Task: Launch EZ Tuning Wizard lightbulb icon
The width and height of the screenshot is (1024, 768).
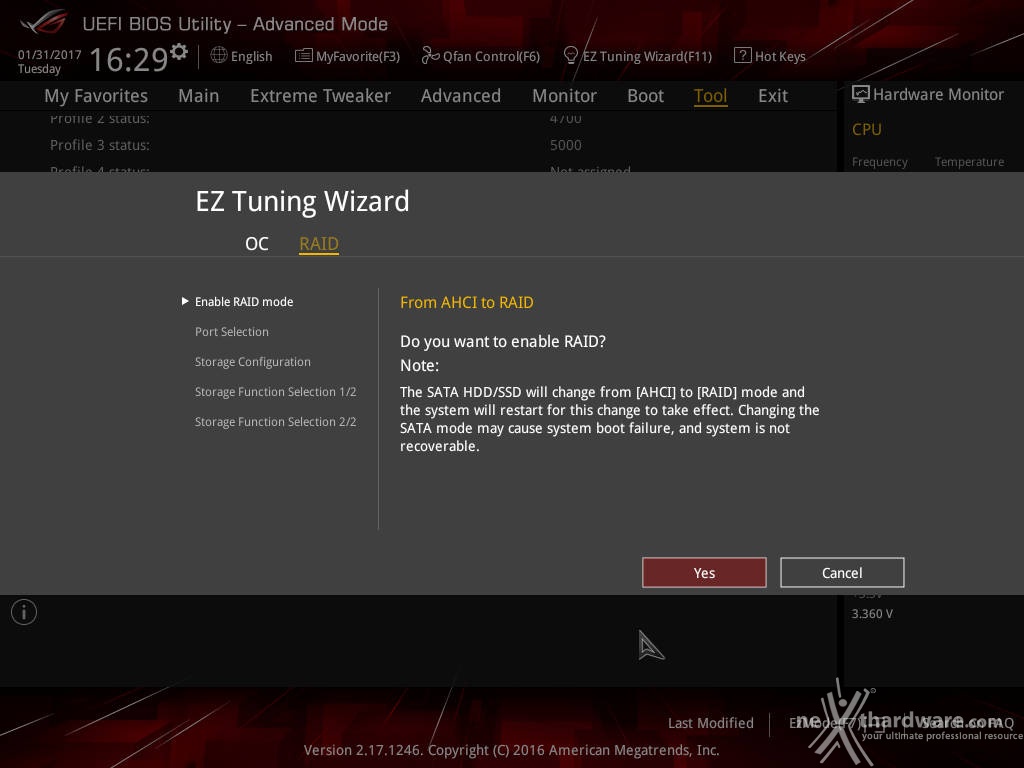Action: coord(570,56)
